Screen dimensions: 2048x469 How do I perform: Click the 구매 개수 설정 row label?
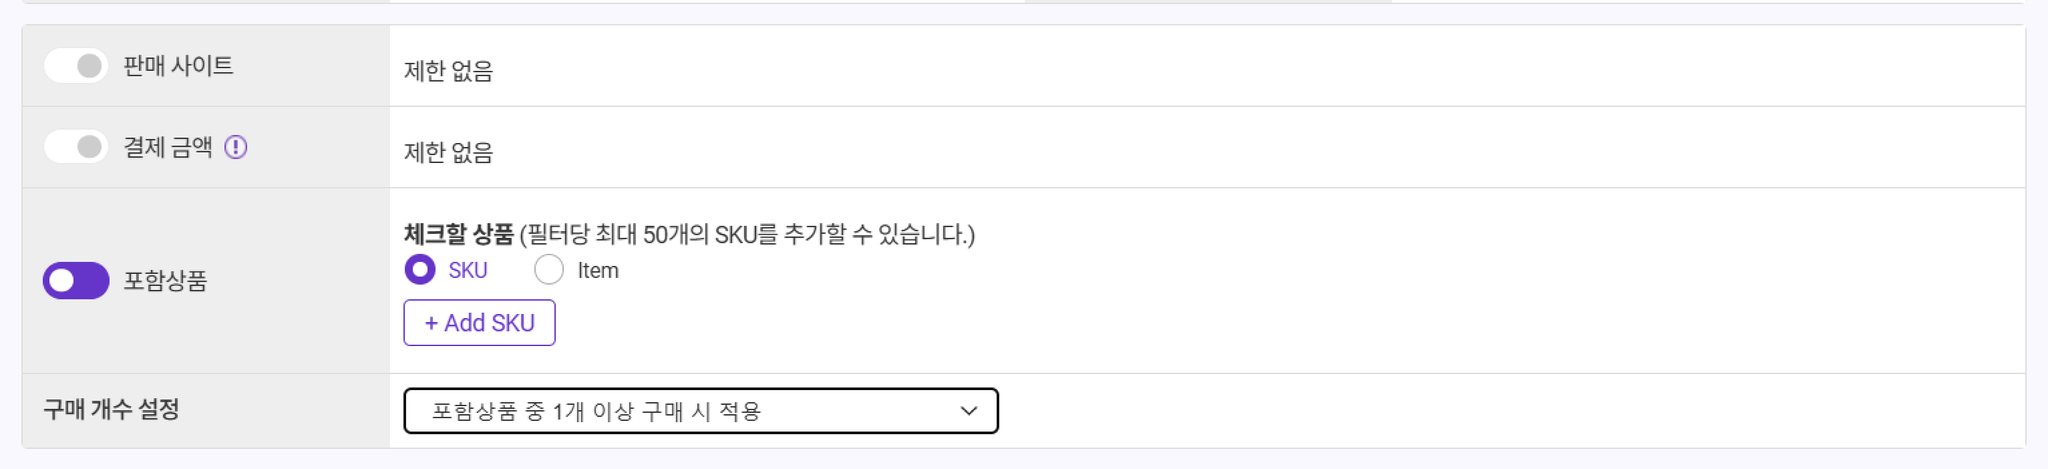pos(111,409)
